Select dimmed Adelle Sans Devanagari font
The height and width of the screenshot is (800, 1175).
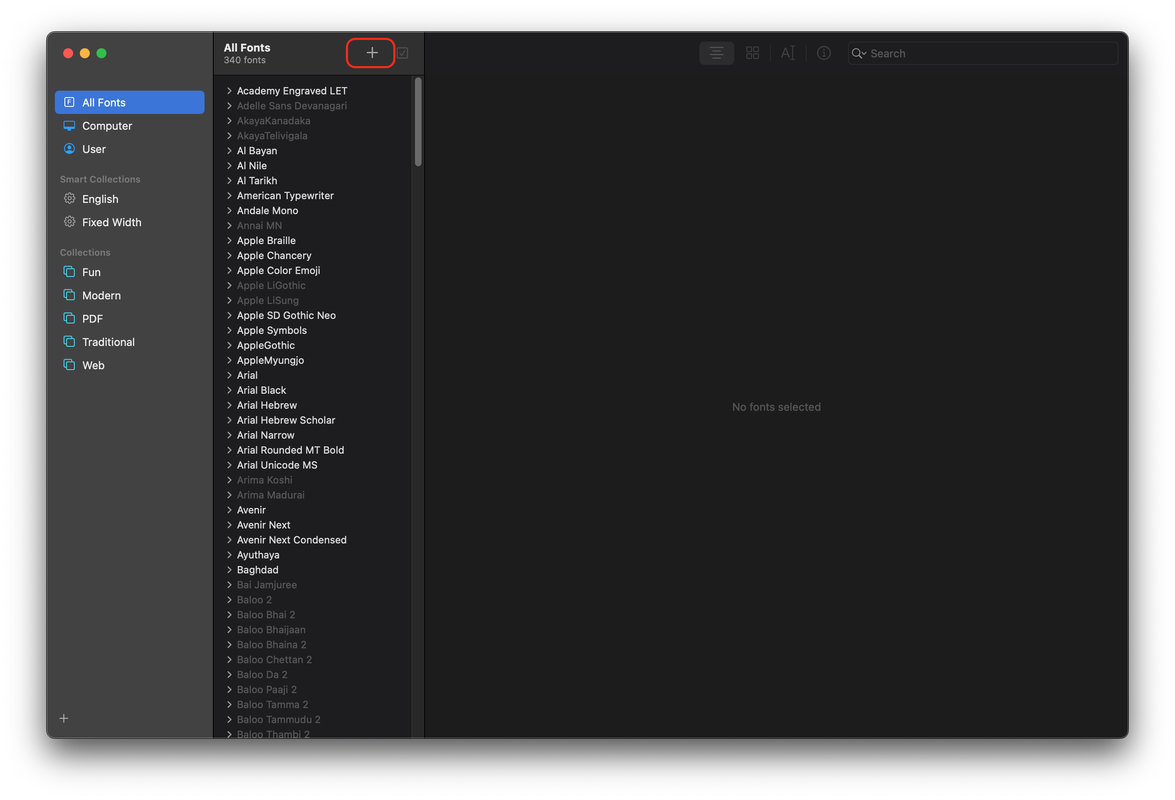292,106
